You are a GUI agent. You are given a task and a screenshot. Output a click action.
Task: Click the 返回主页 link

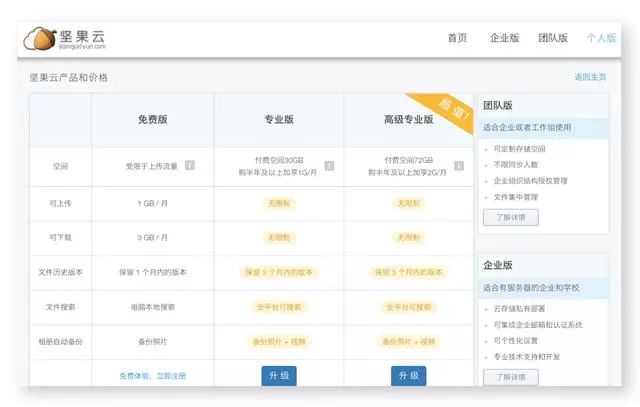pyautogui.click(x=590, y=77)
